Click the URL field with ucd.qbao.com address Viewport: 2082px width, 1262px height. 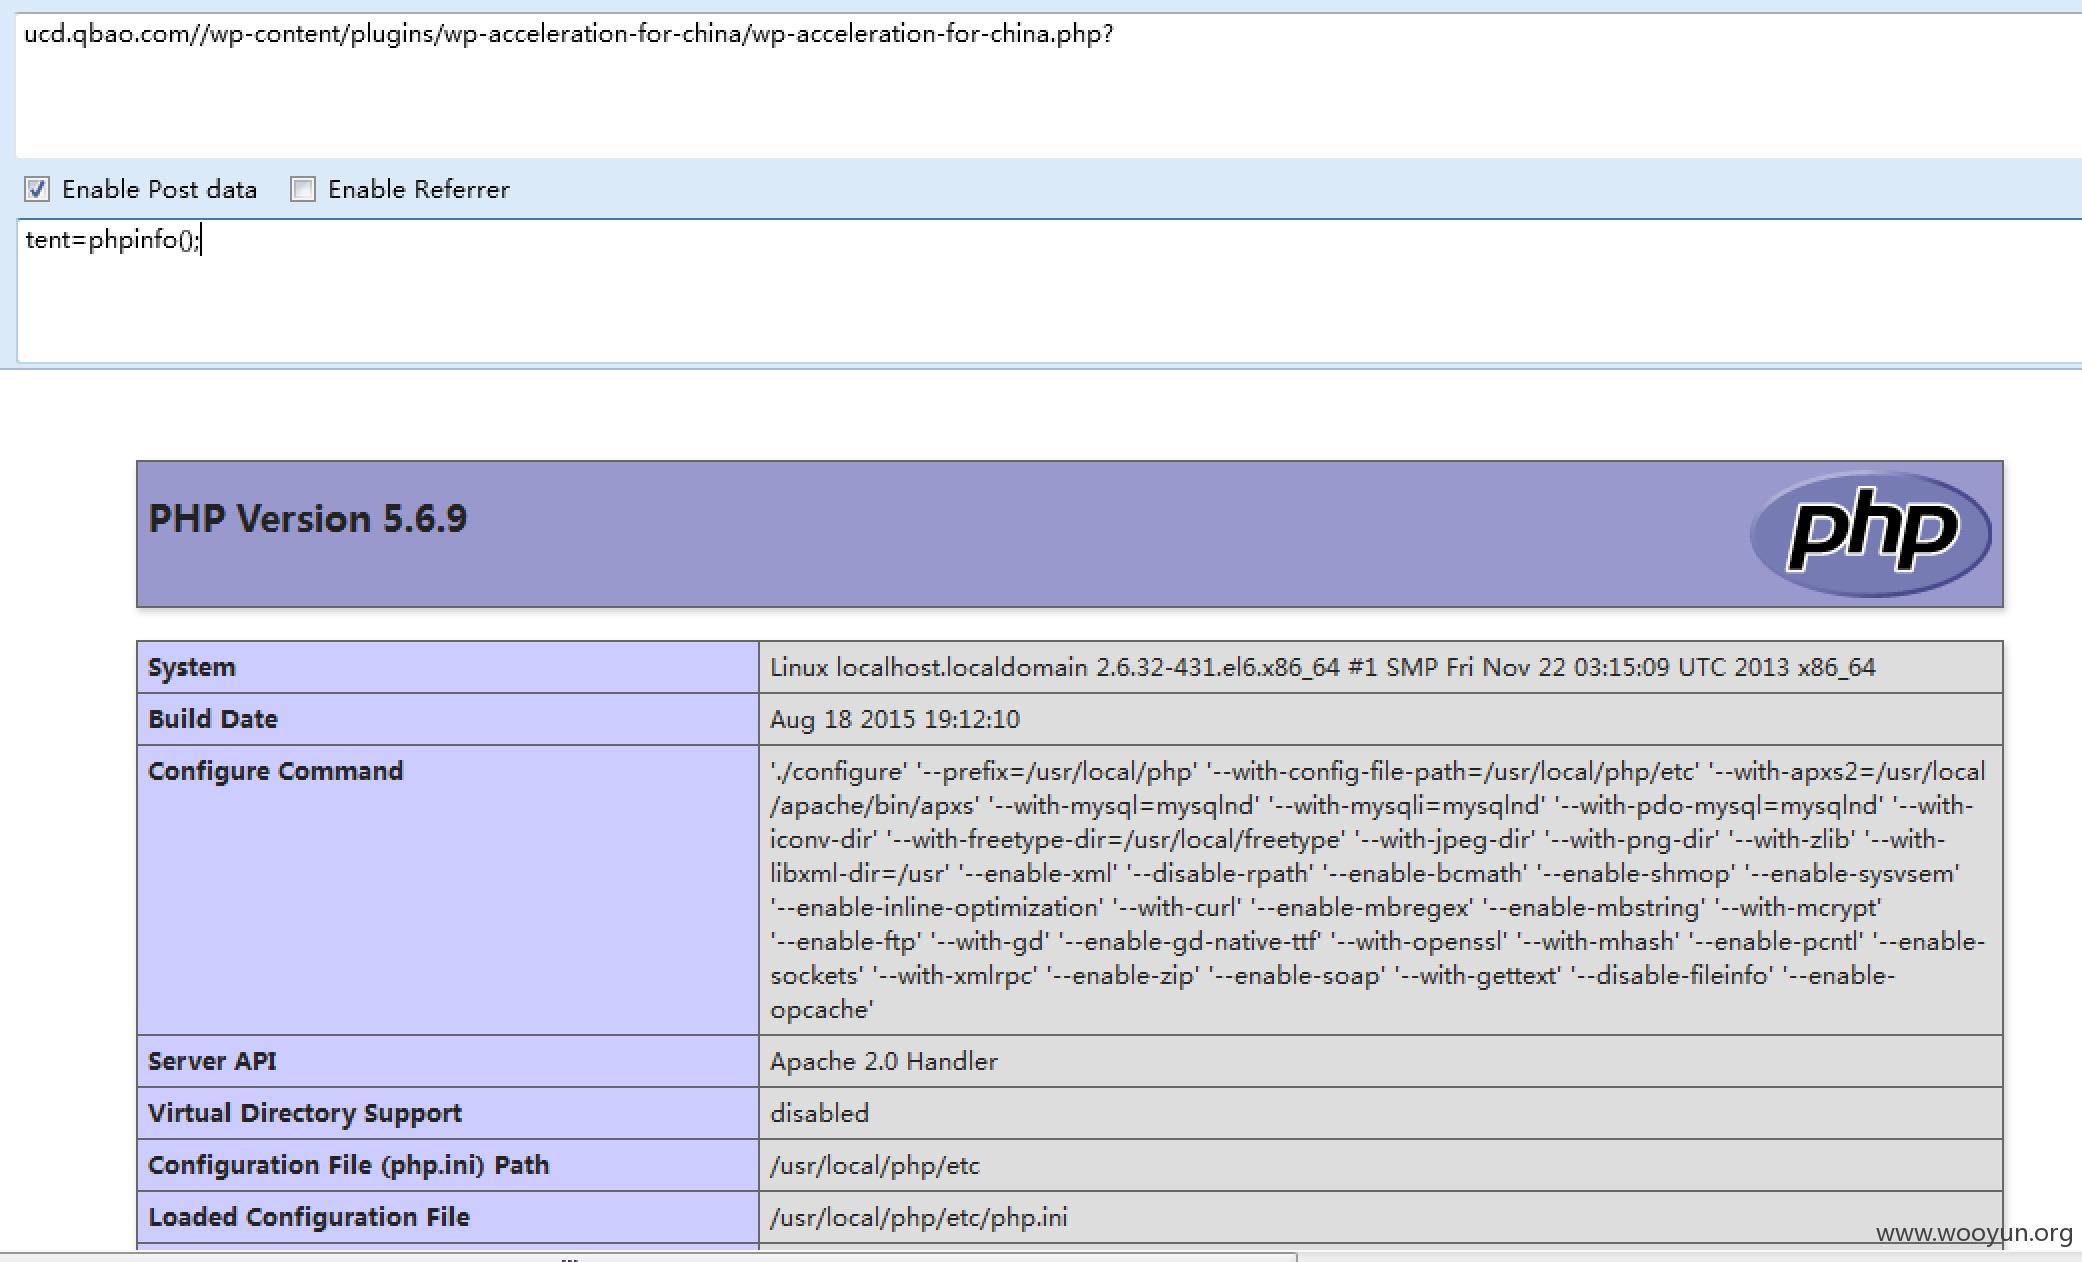click(1048, 85)
